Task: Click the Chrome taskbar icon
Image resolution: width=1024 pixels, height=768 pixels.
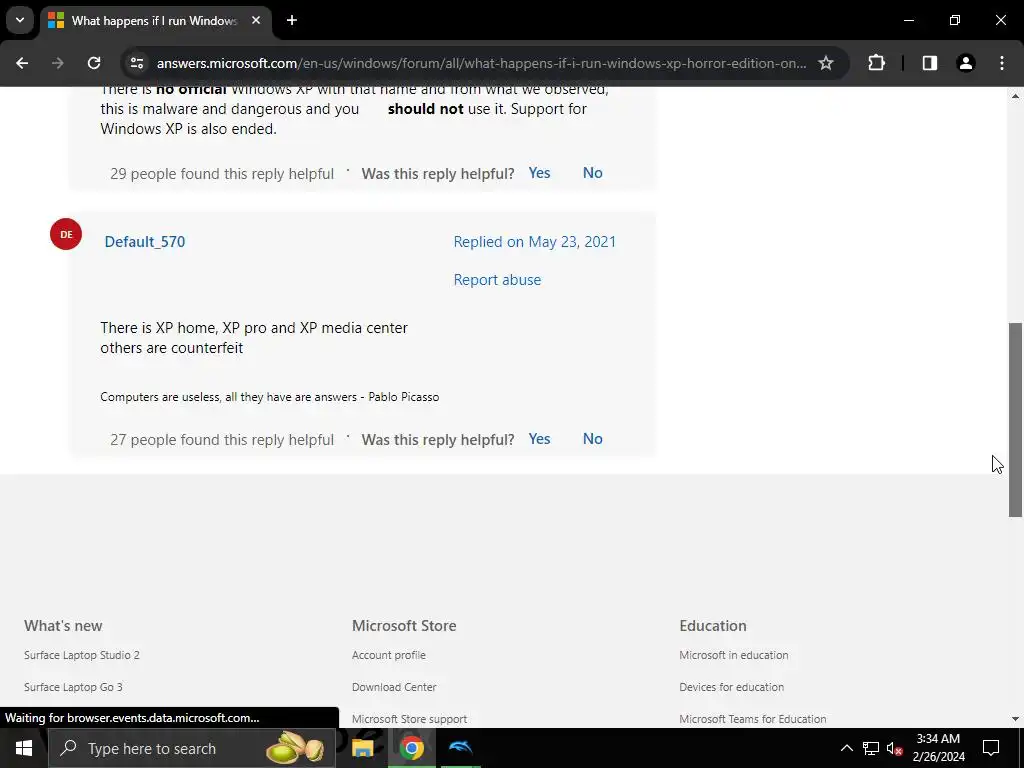Action: coord(411,748)
